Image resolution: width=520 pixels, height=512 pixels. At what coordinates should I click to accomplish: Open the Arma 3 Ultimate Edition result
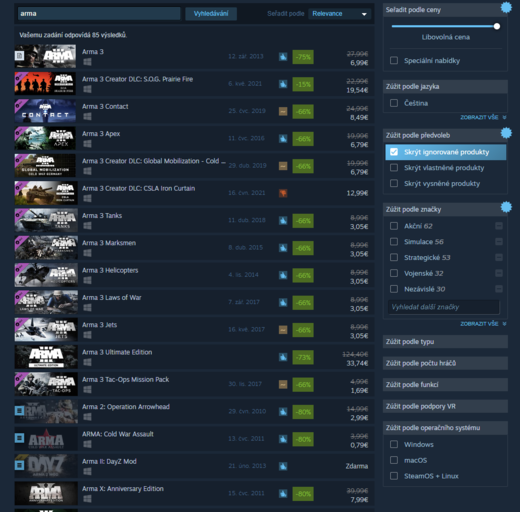point(194,357)
